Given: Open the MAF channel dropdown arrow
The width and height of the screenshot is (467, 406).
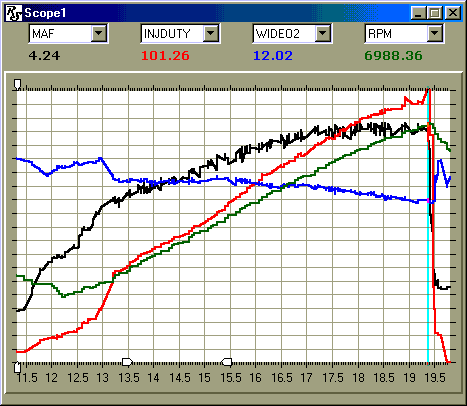Looking at the screenshot, I should click(x=99, y=33).
